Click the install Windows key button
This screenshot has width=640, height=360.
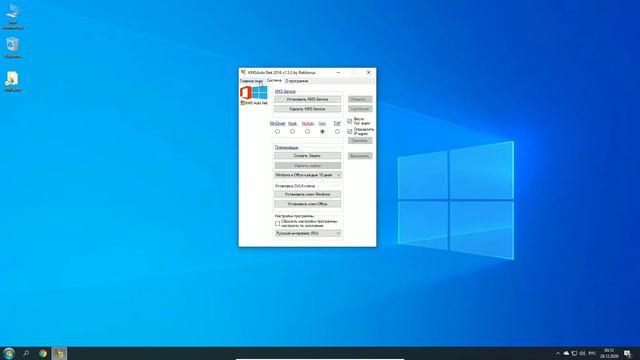(307, 194)
